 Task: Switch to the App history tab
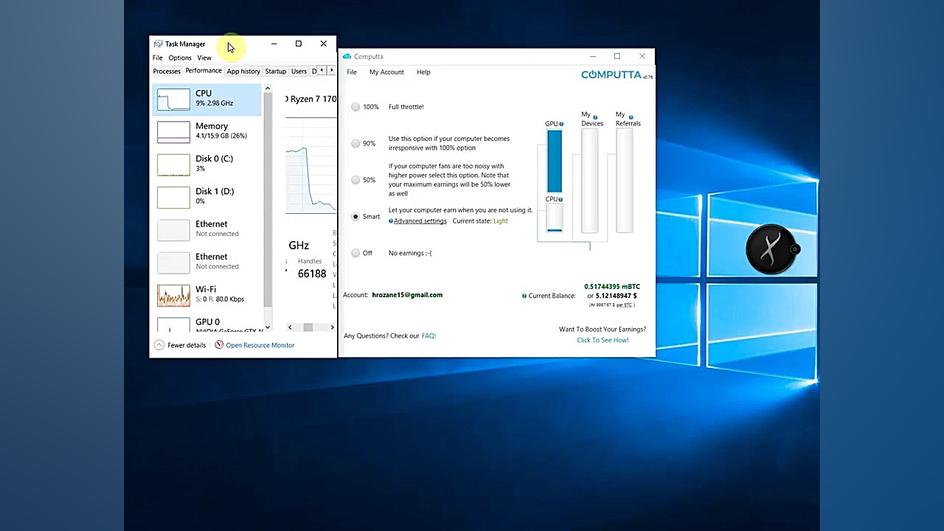tap(243, 71)
